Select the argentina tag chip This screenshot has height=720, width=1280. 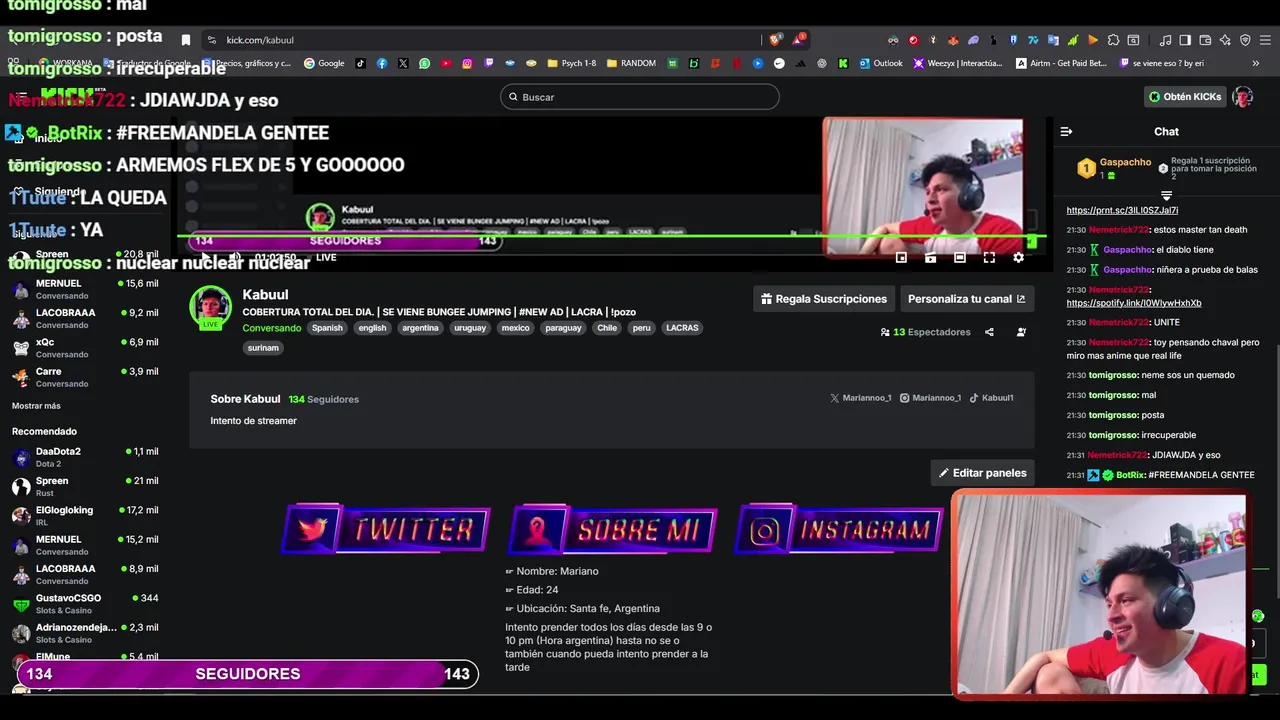click(420, 328)
